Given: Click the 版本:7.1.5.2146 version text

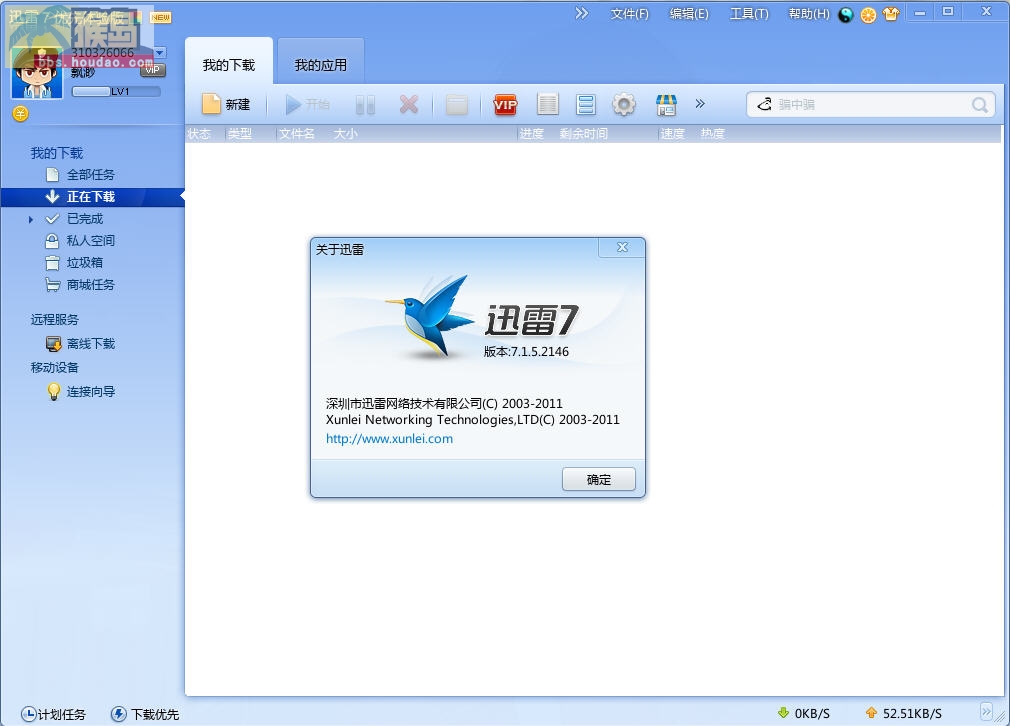Looking at the screenshot, I should point(526,352).
